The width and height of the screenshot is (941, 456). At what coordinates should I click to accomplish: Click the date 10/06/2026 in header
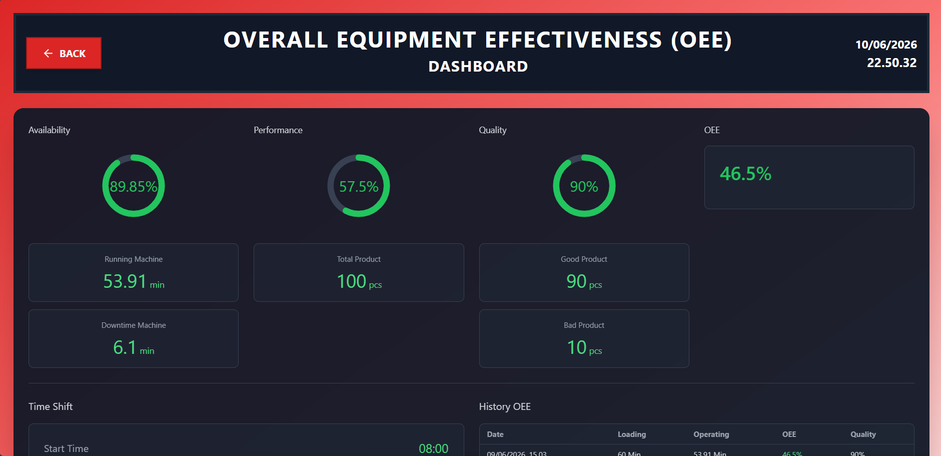pyautogui.click(x=886, y=44)
